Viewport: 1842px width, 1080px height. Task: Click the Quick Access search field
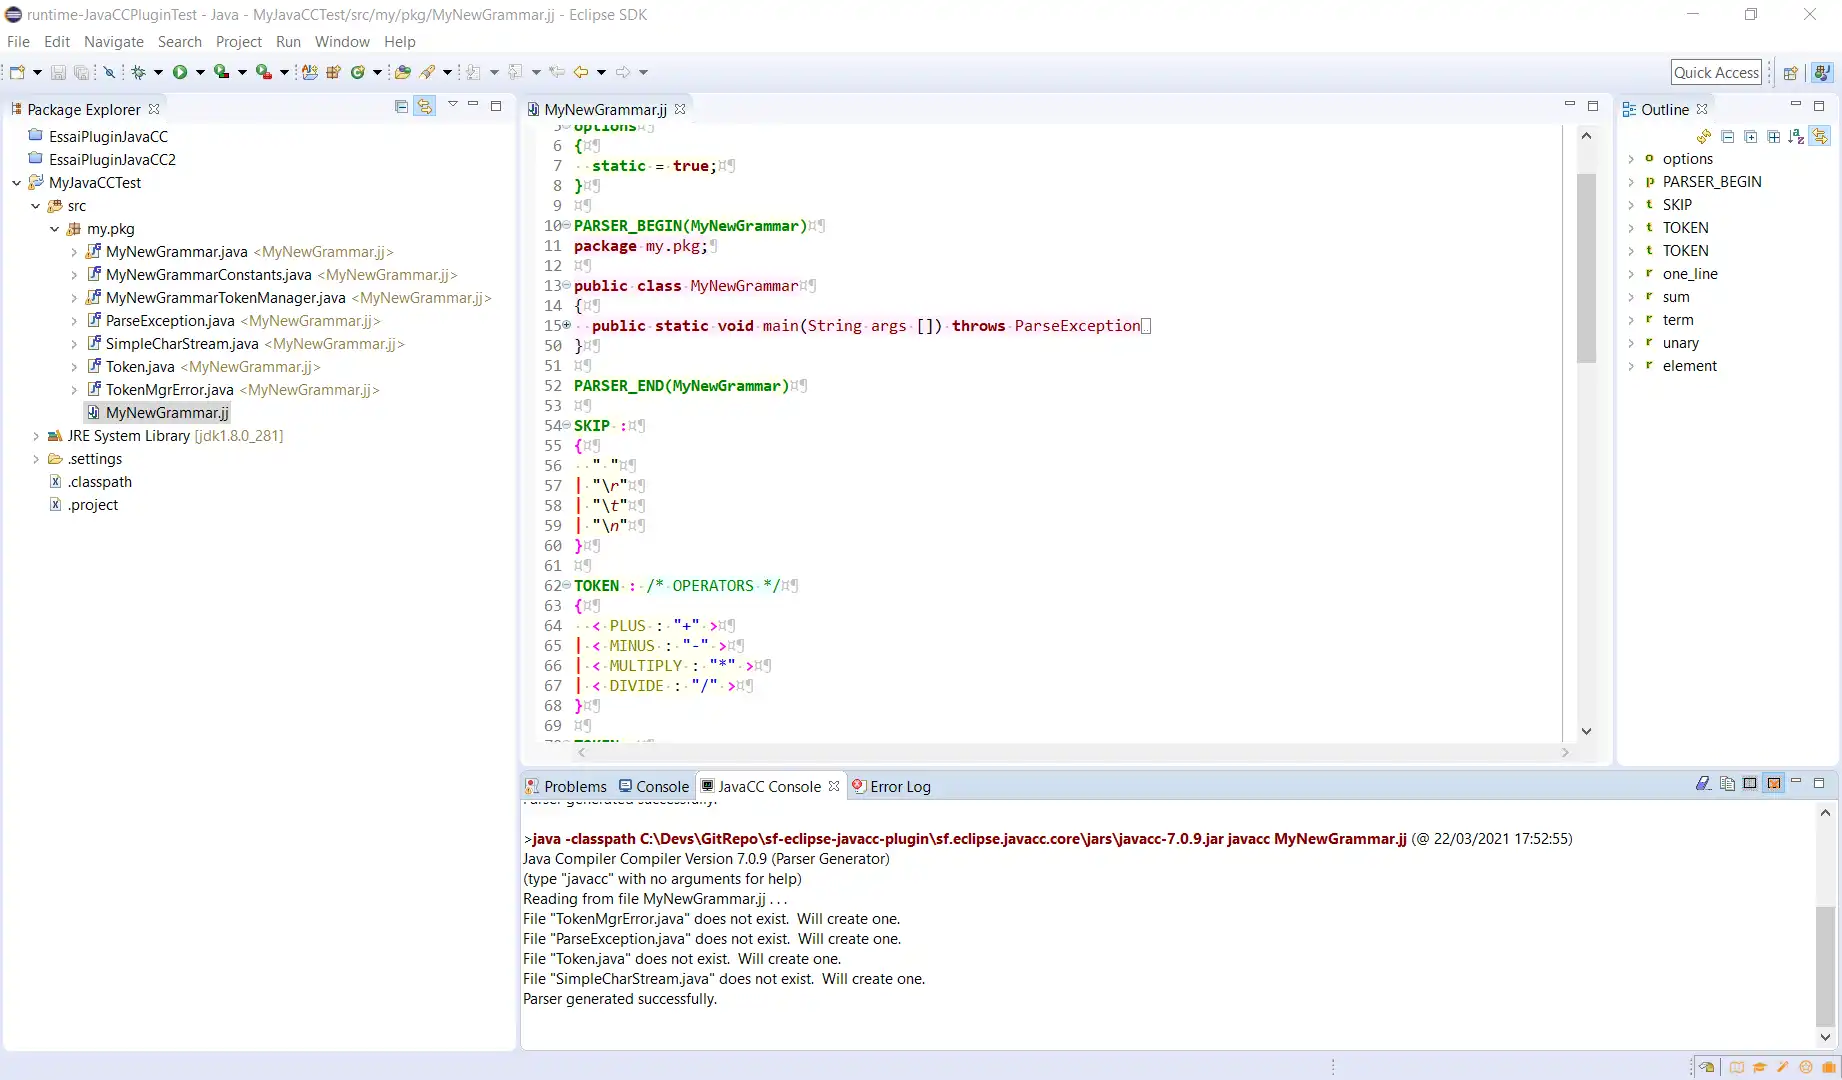(1715, 72)
